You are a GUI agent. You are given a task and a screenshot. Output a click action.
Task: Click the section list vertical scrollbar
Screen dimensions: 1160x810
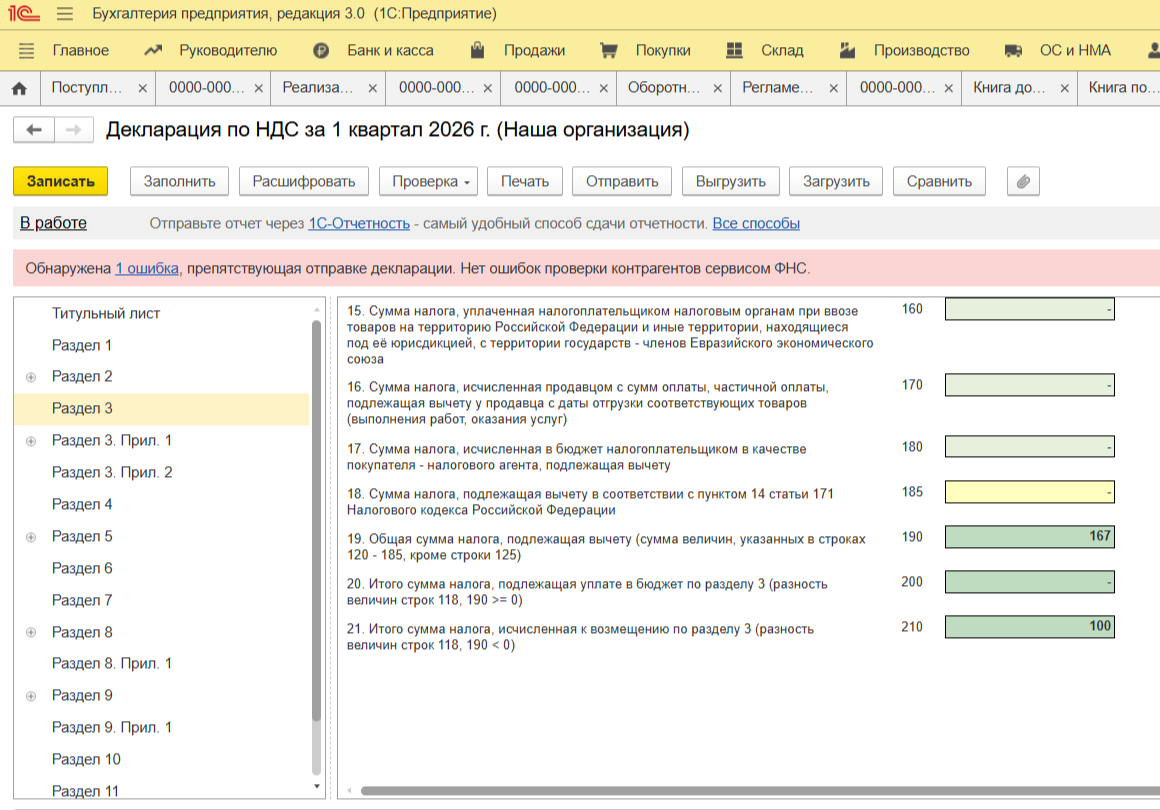click(x=317, y=520)
